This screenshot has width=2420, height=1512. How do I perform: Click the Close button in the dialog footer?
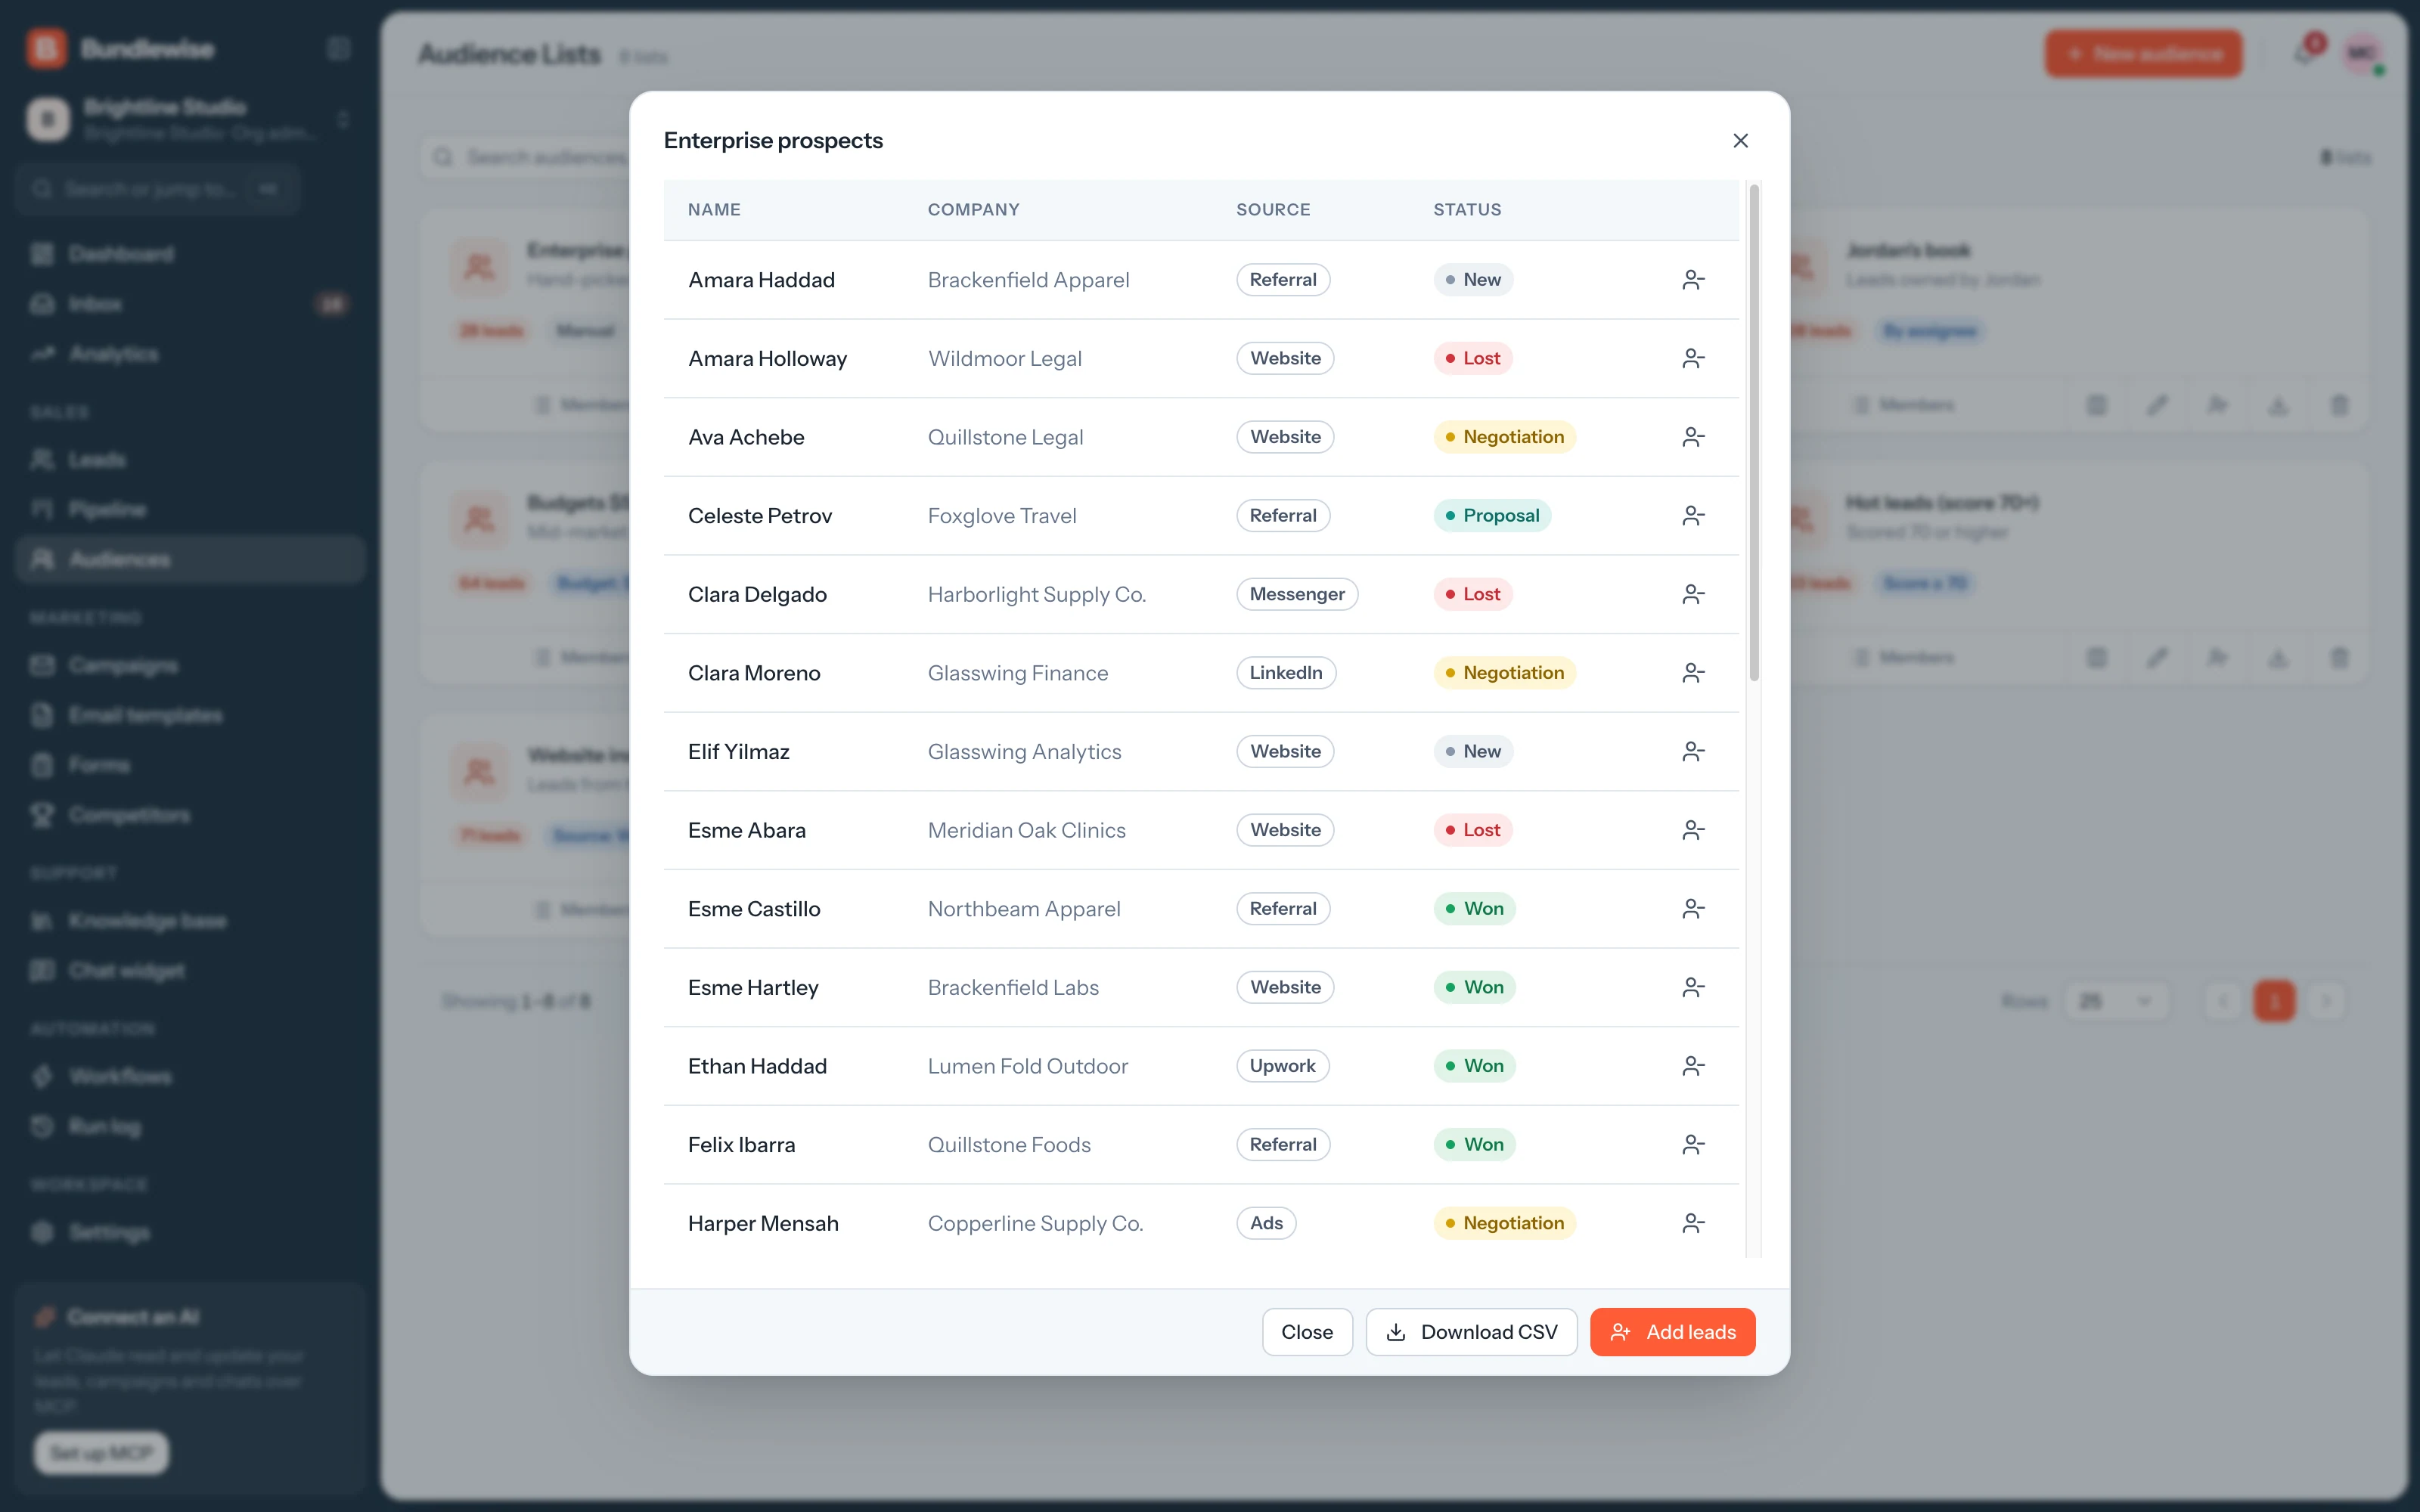pos(1307,1332)
